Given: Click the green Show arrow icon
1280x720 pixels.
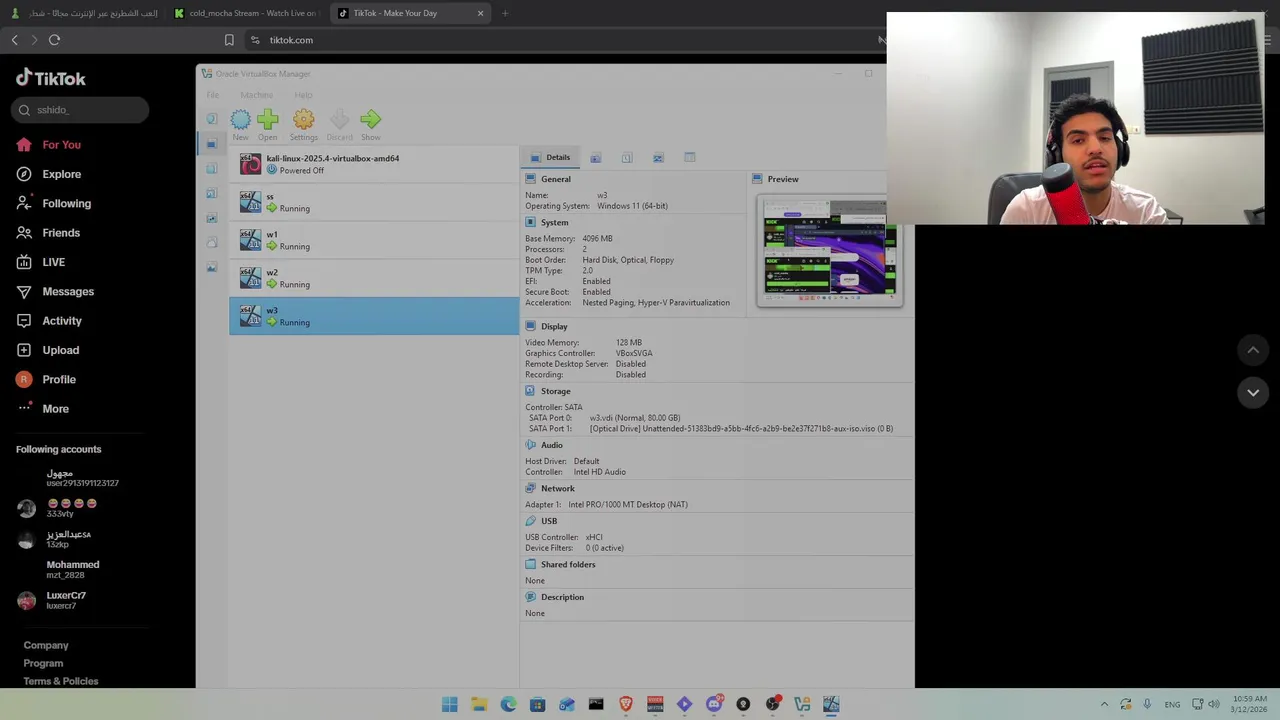Looking at the screenshot, I should click(371, 120).
